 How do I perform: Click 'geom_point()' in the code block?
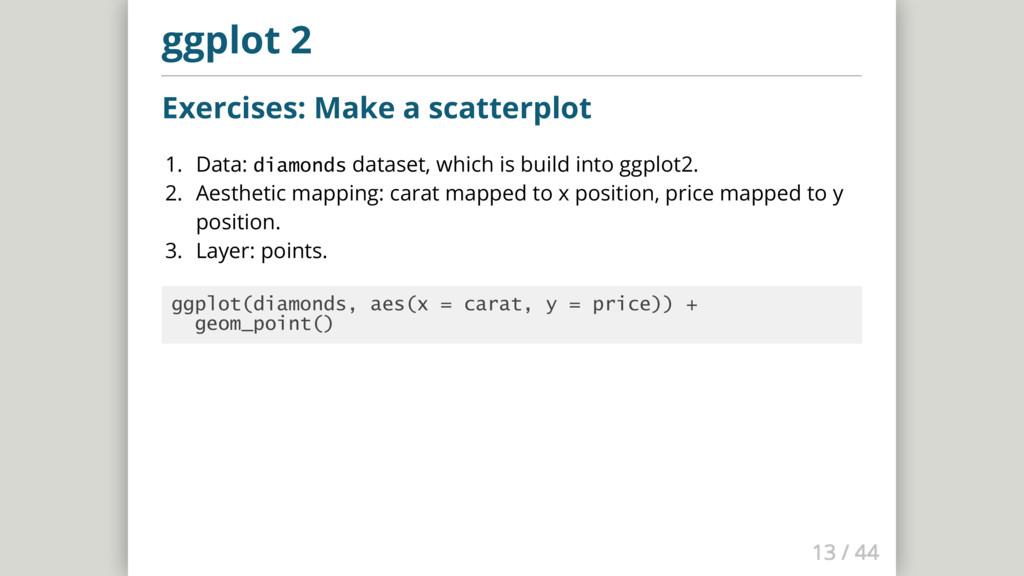coord(264,324)
